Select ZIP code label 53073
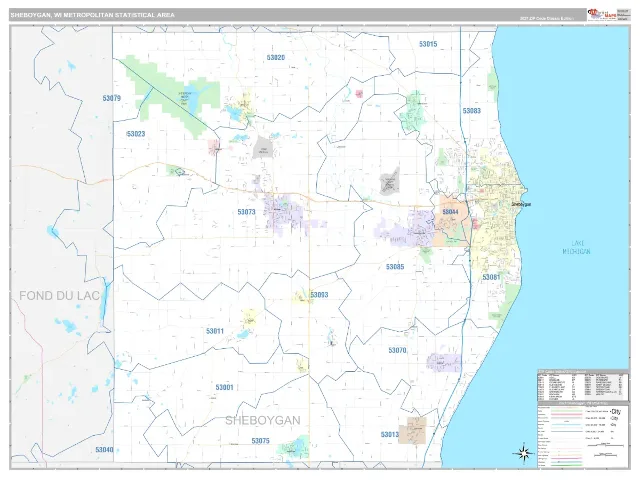The height and width of the screenshot is (480, 640). pyautogui.click(x=247, y=212)
